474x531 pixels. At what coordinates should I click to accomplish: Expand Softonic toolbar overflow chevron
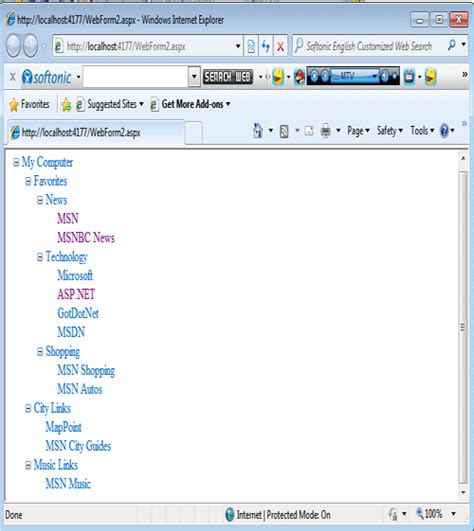[465, 74]
